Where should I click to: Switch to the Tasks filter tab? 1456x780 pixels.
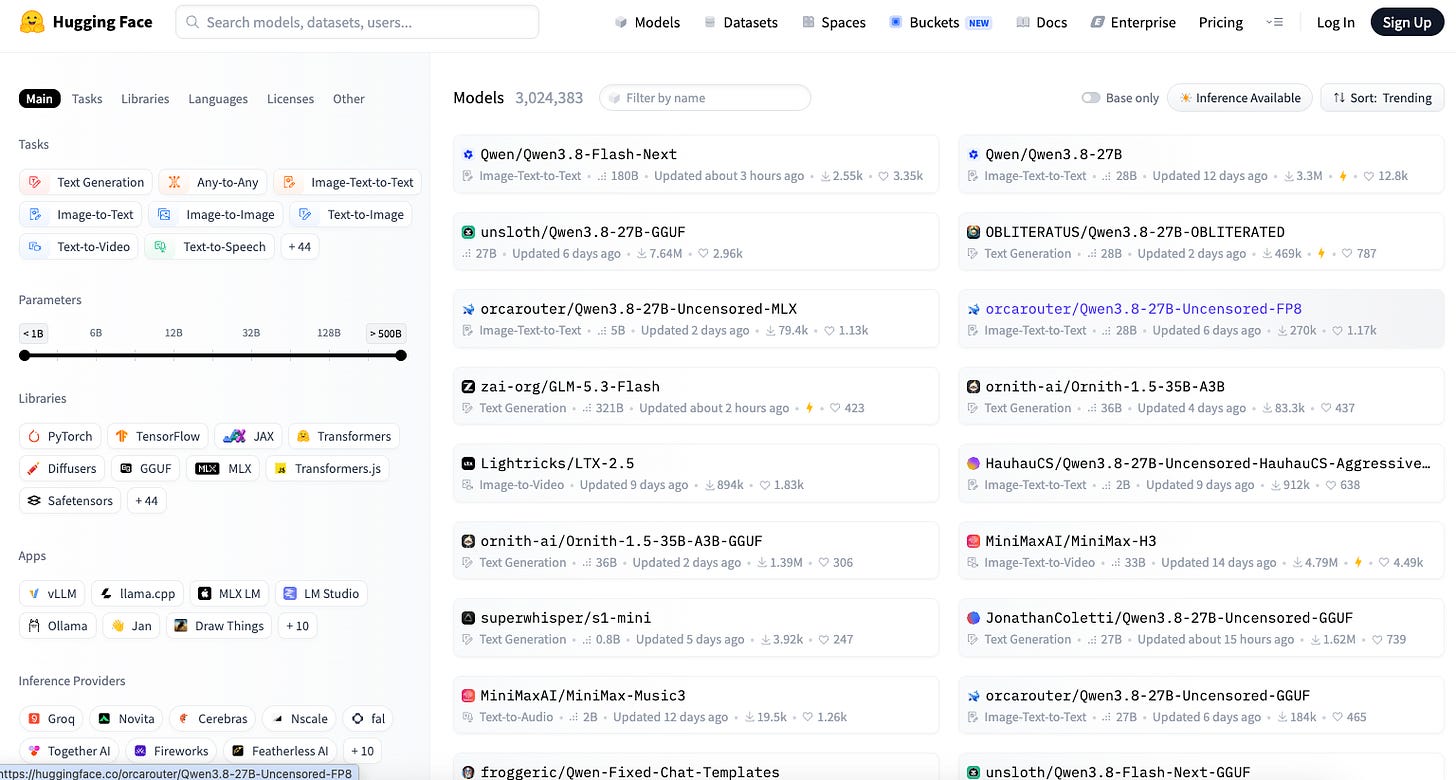click(87, 98)
